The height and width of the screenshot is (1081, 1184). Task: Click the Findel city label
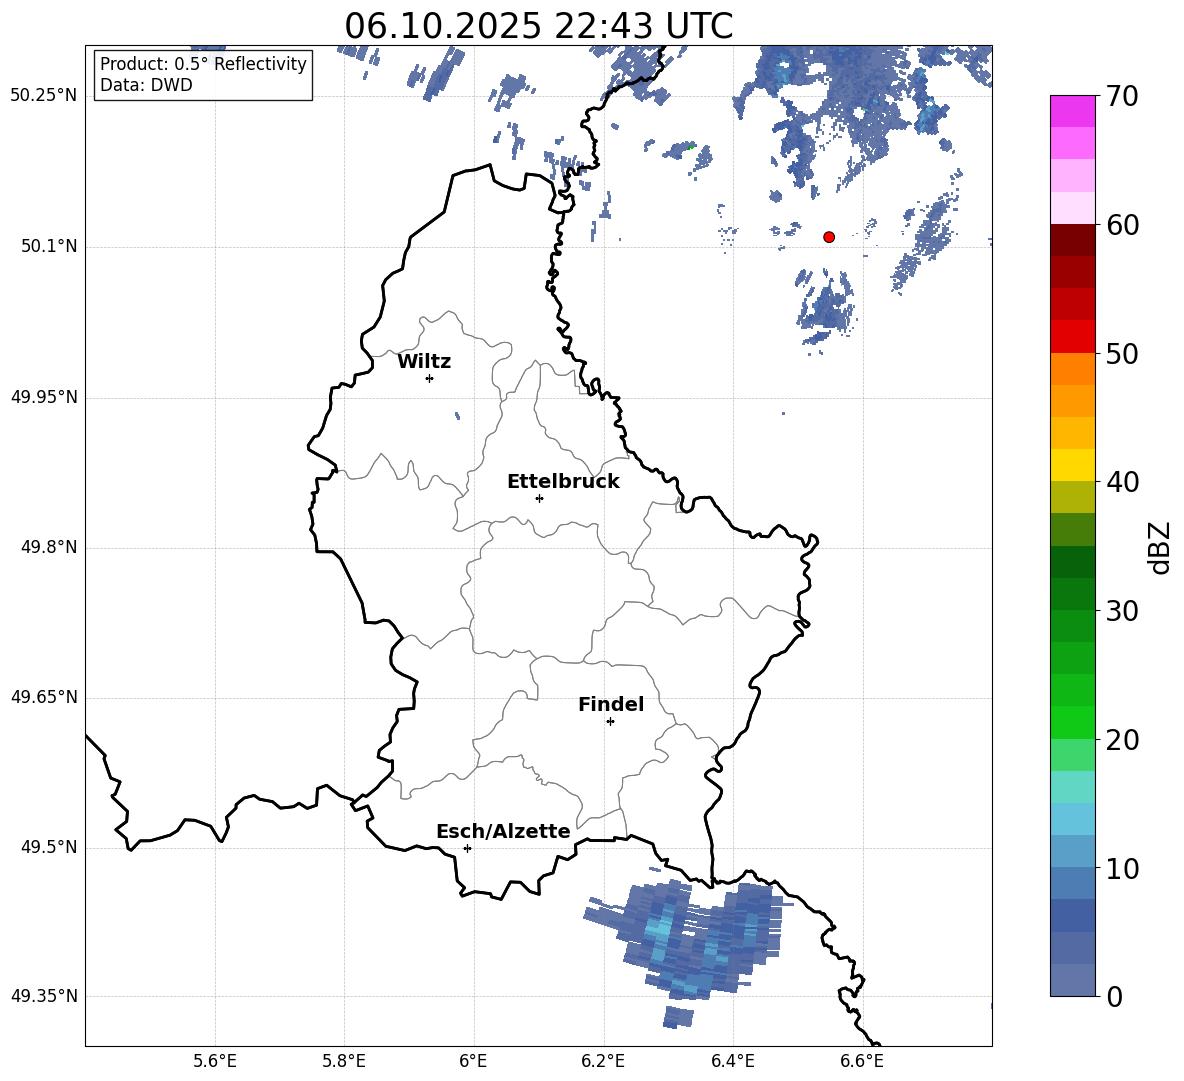click(611, 704)
